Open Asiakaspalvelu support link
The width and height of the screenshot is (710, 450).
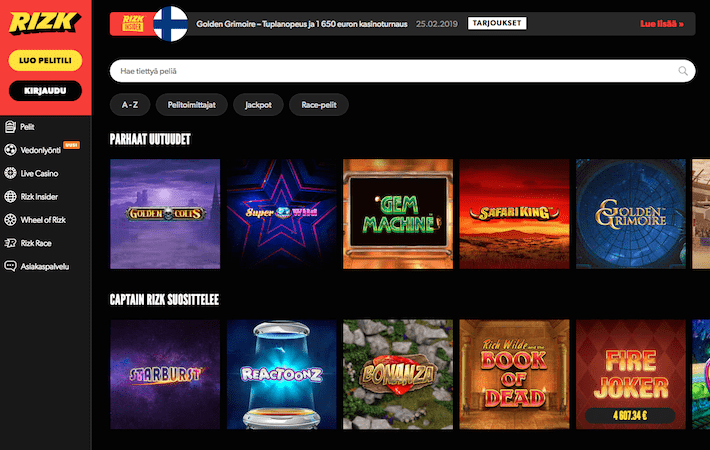(x=45, y=266)
